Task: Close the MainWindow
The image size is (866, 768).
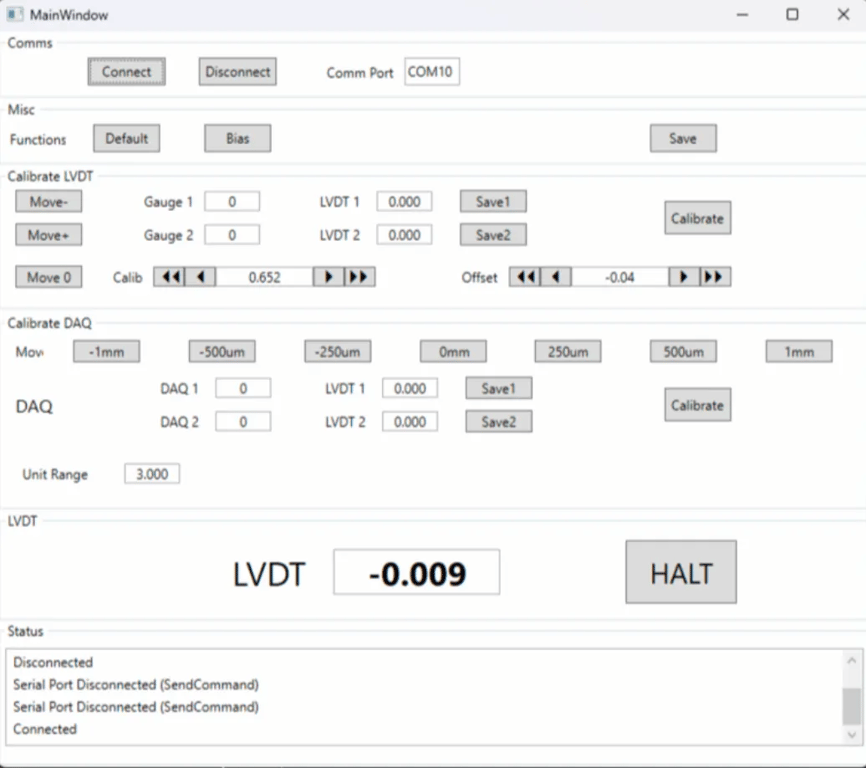Action: click(x=843, y=15)
